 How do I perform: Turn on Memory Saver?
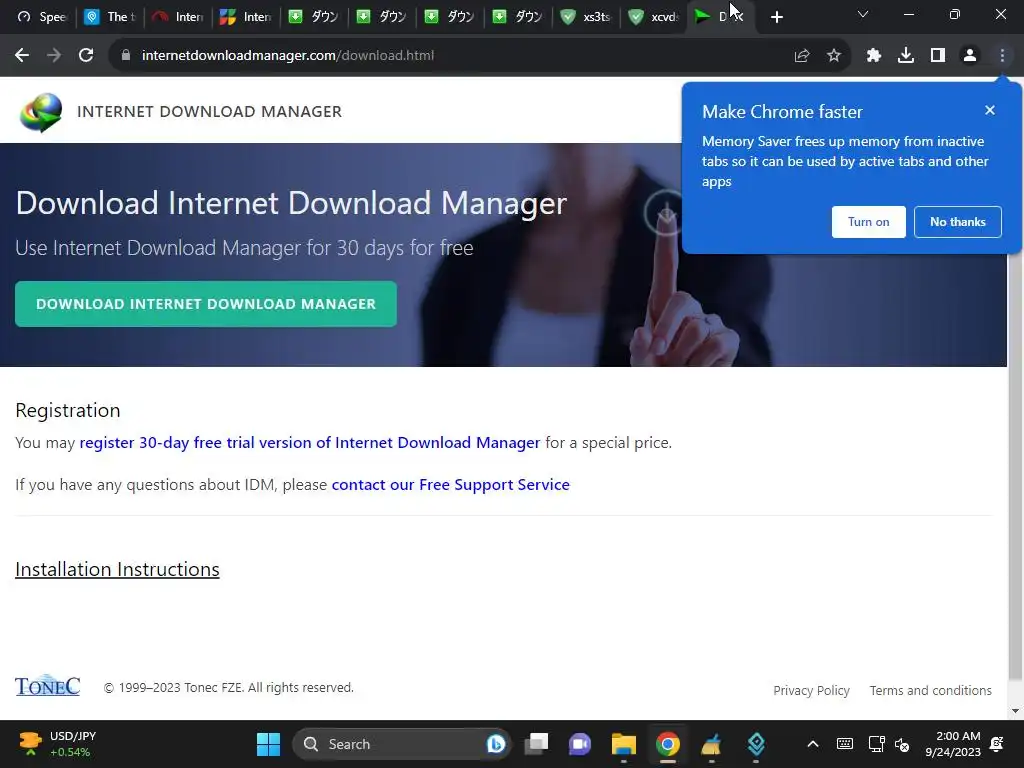[x=869, y=222]
